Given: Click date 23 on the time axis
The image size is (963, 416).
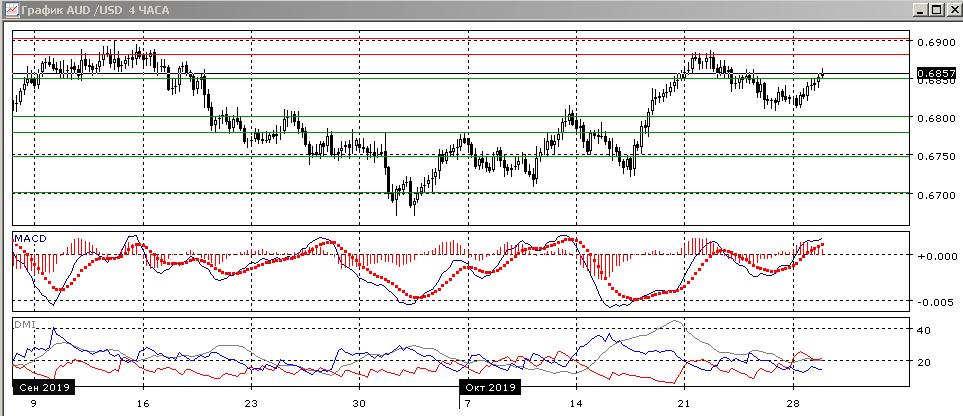Looking at the screenshot, I should (x=251, y=404).
